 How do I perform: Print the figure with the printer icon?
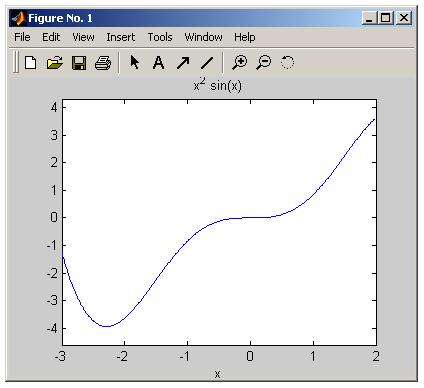click(x=103, y=63)
